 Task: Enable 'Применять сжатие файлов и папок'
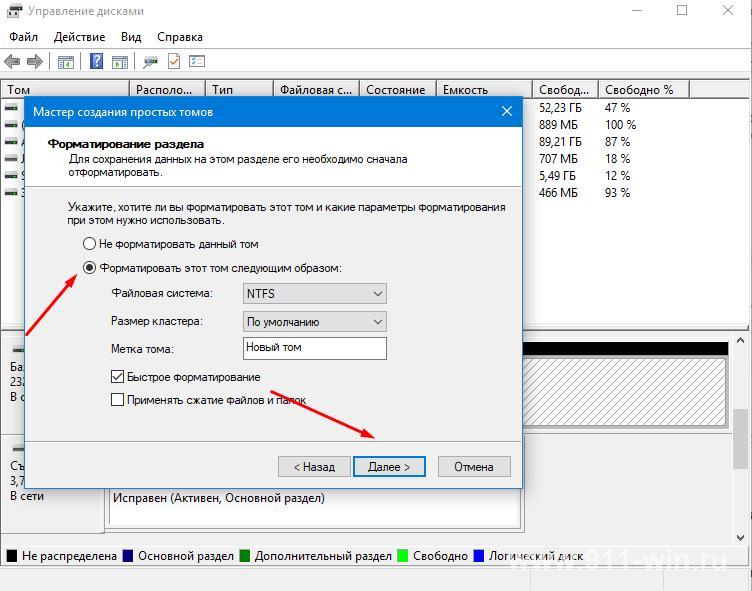coord(118,399)
